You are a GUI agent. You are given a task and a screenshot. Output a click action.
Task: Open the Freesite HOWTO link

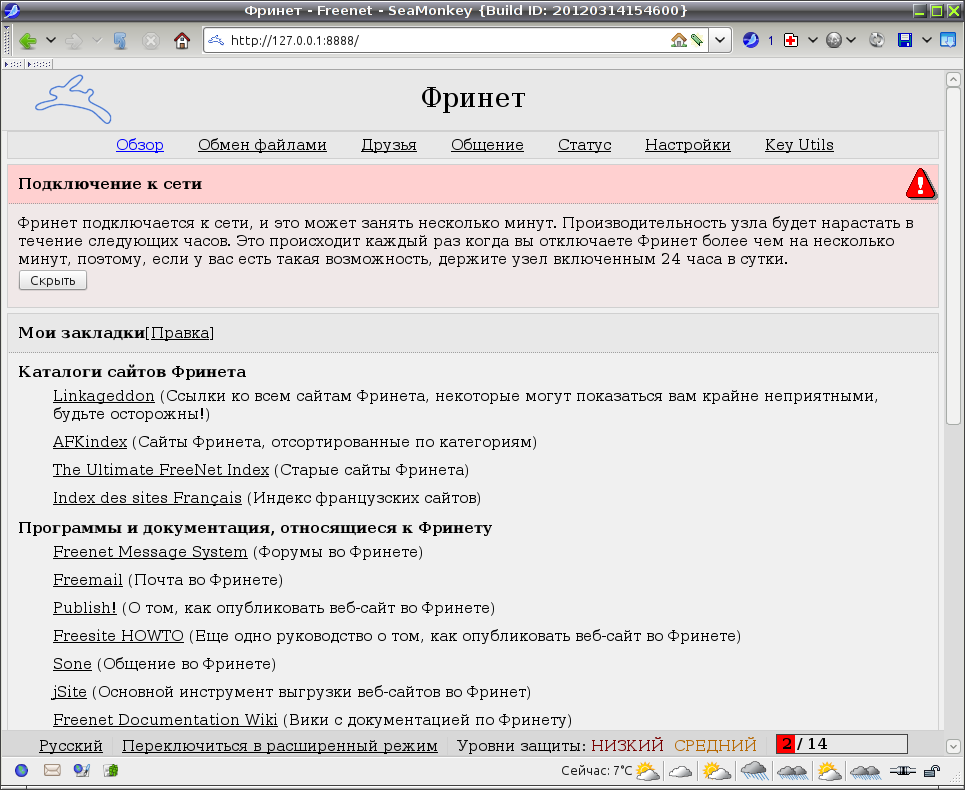click(x=118, y=636)
